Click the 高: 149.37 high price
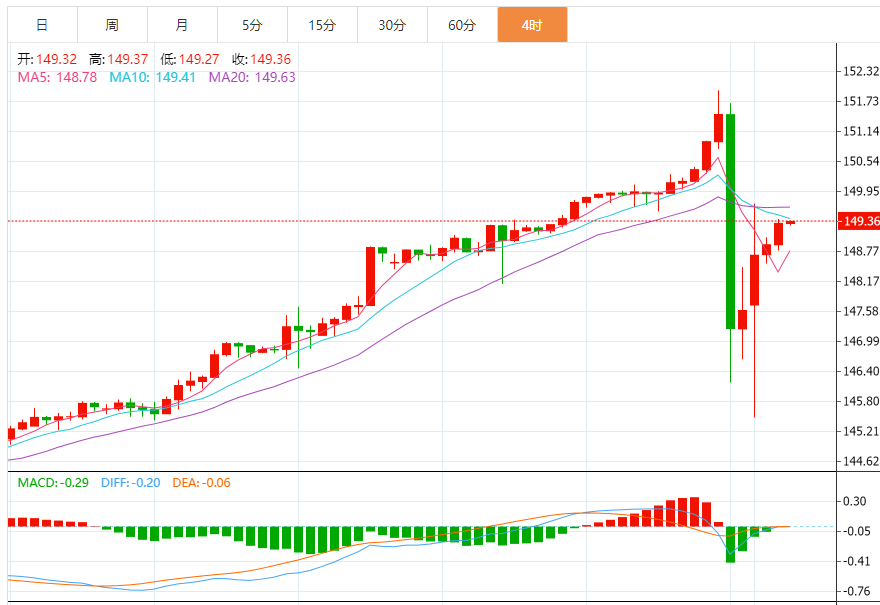Screen dimensions: 880x605 118,59
